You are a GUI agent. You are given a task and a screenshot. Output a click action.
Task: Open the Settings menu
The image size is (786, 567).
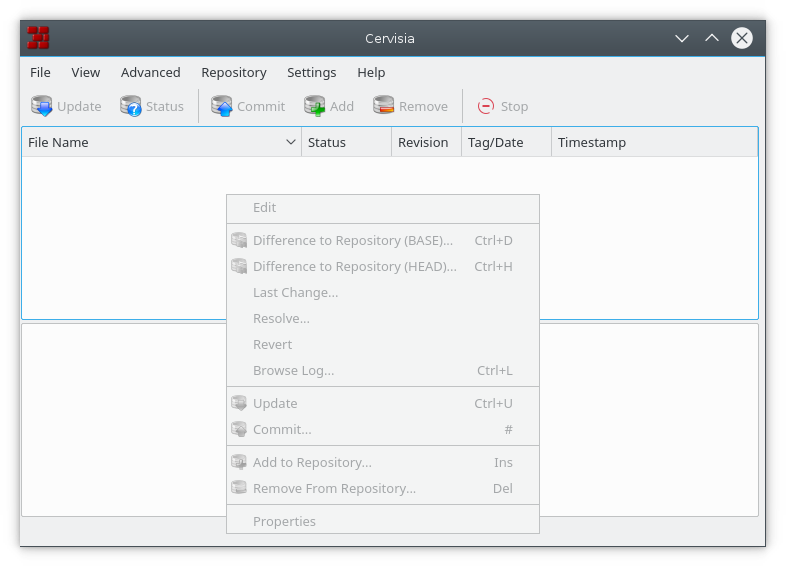(312, 73)
